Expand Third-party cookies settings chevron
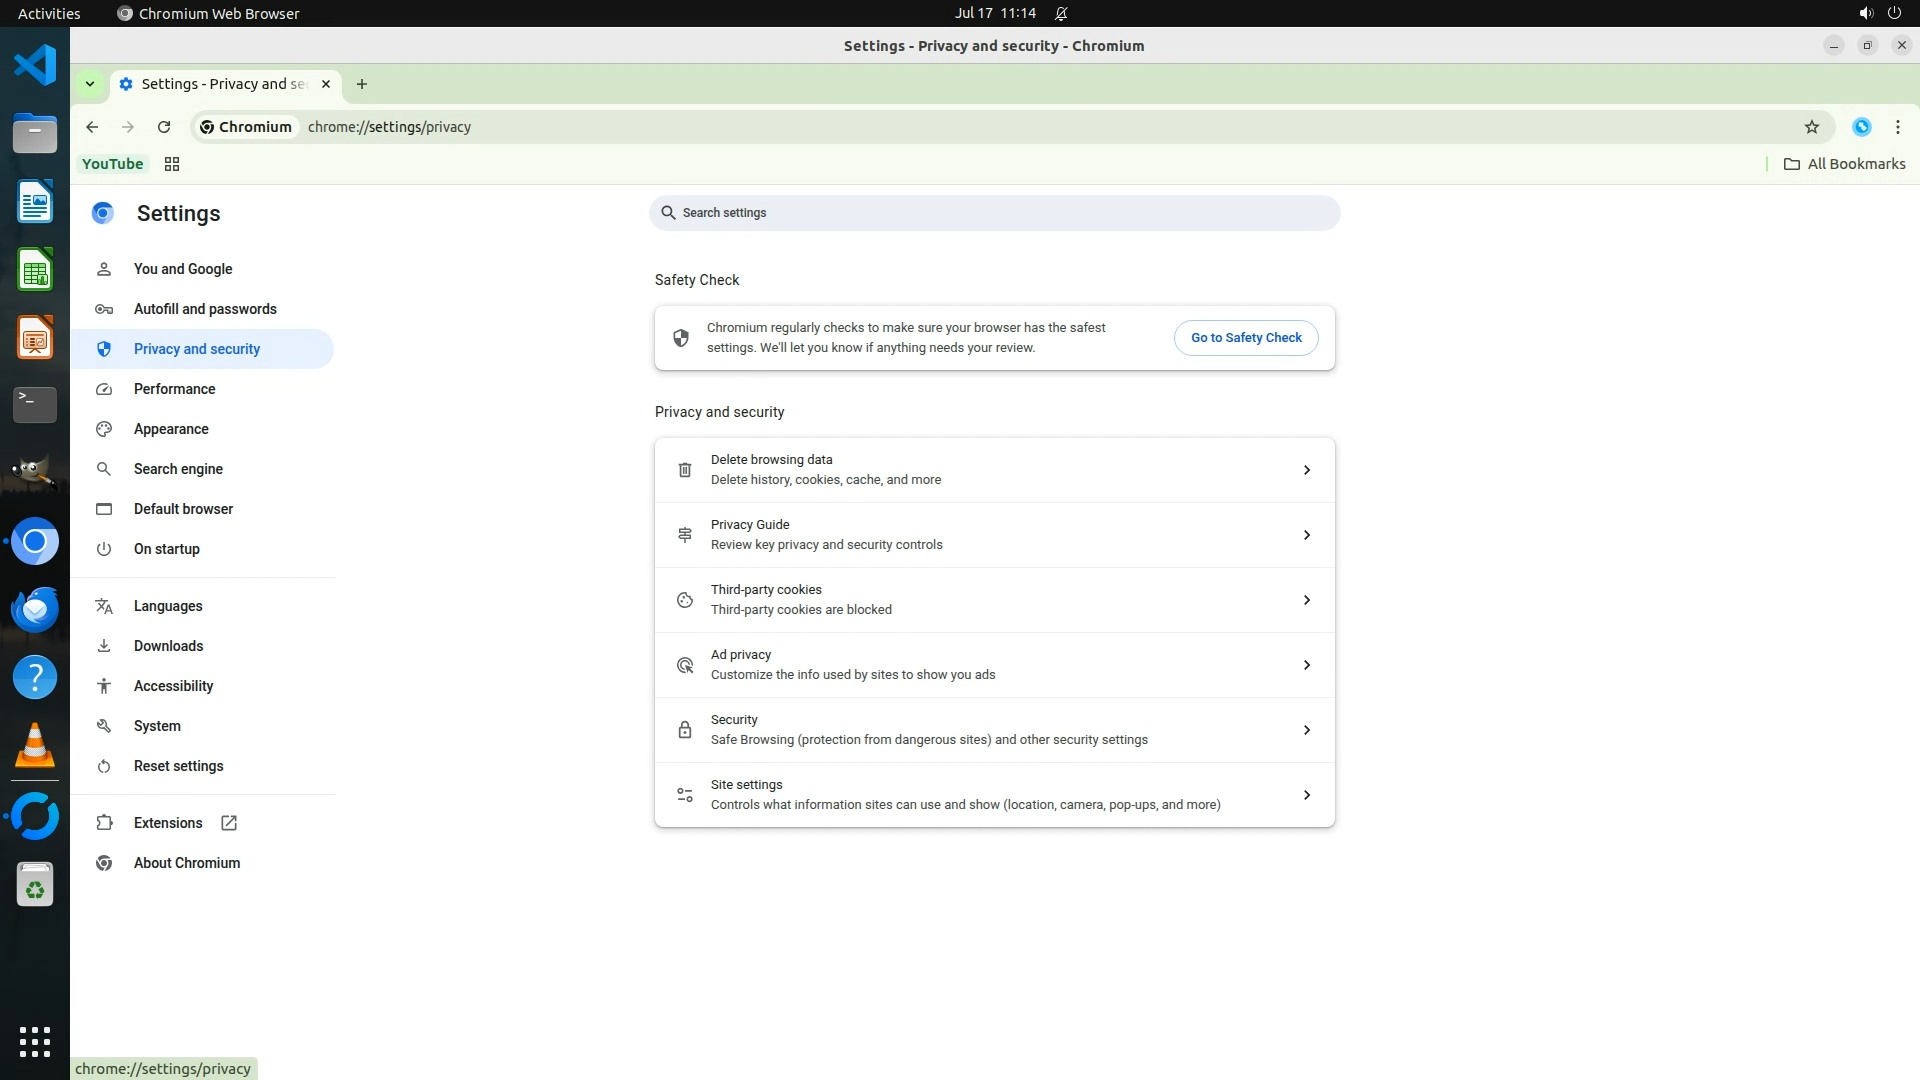The image size is (1920, 1080). coord(1306,600)
